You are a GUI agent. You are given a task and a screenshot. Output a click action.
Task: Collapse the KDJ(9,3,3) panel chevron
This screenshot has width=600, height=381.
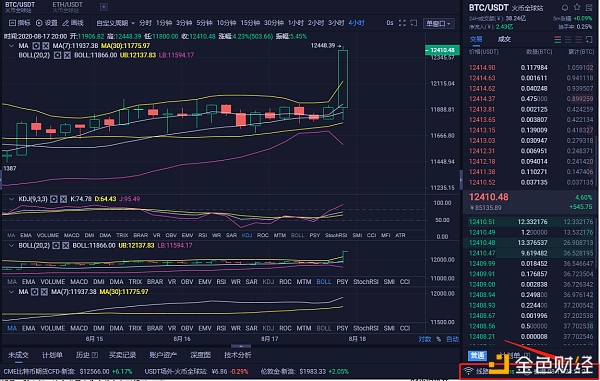pyautogui.click(x=11, y=199)
